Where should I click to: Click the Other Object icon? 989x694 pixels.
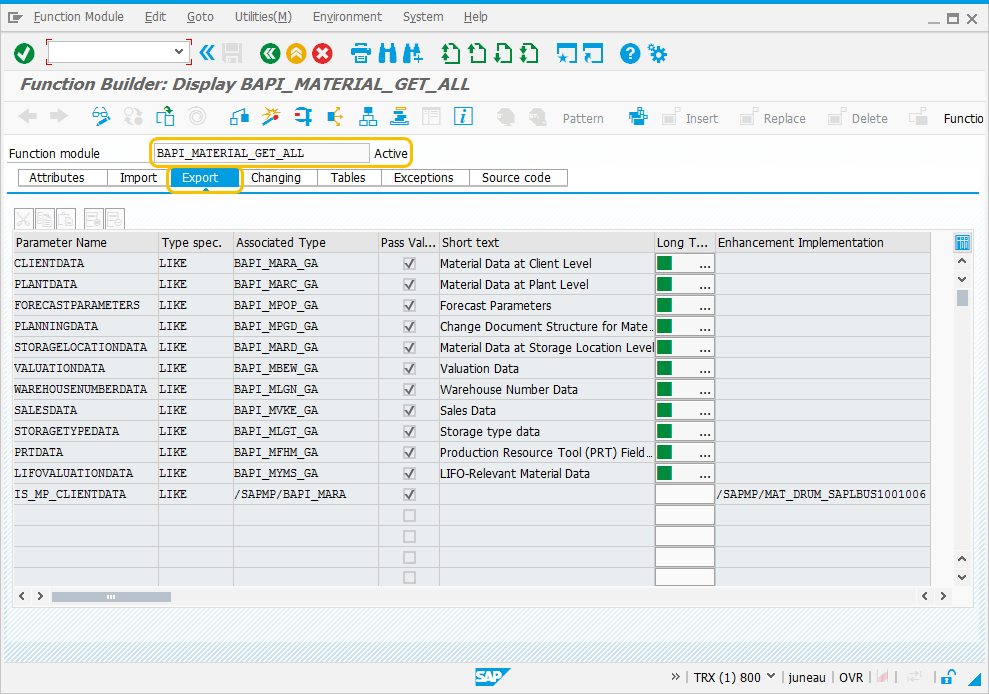tap(165, 117)
